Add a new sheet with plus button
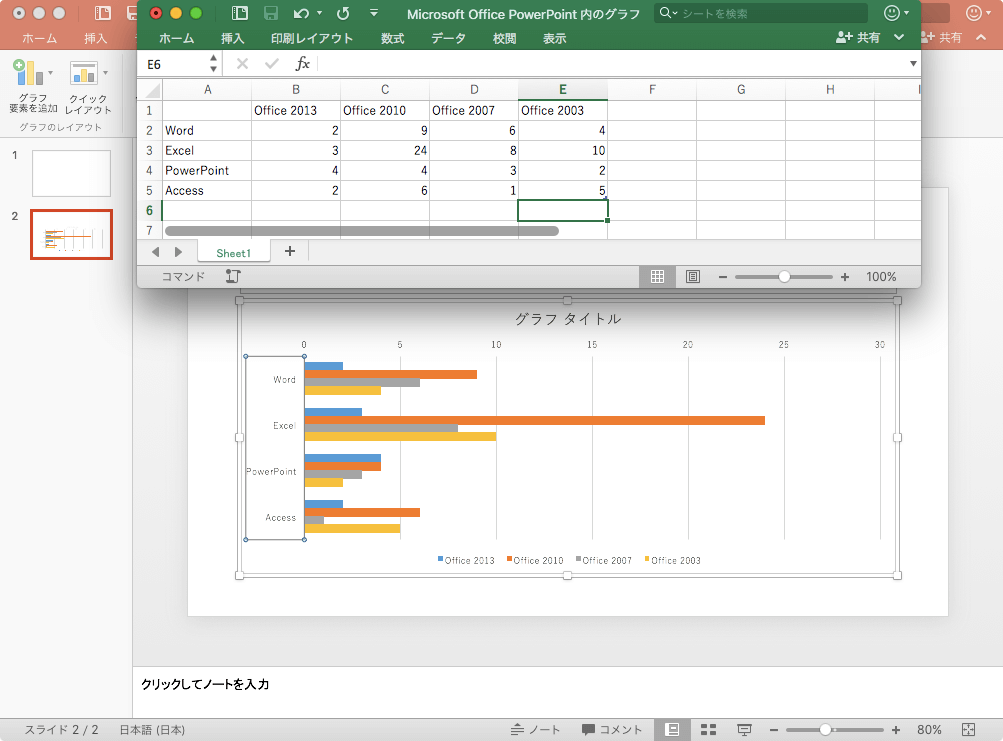The height and width of the screenshot is (741, 1003). (x=290, y=251)
